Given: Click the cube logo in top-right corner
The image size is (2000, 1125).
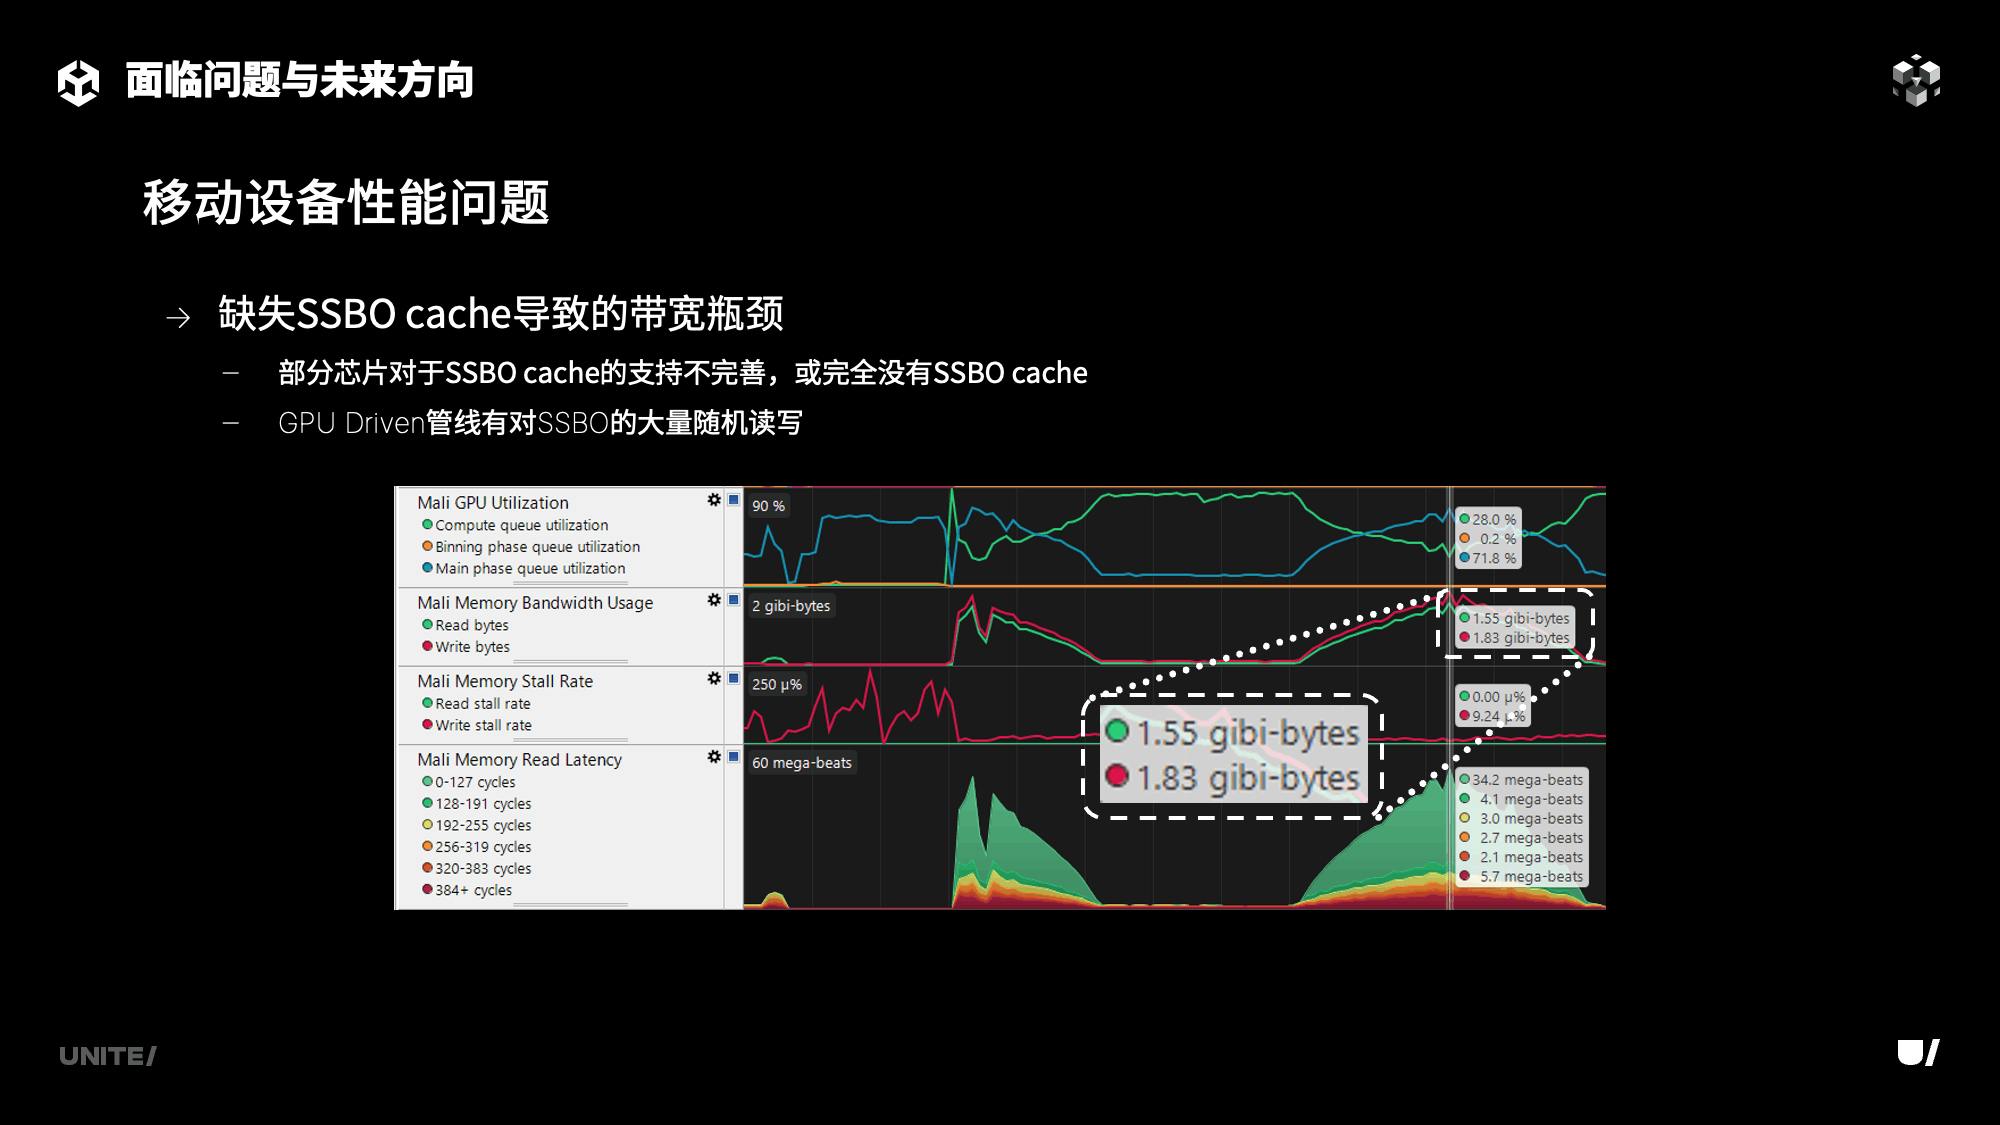Looking at the screenshot, I should (x=1916, y=80).
